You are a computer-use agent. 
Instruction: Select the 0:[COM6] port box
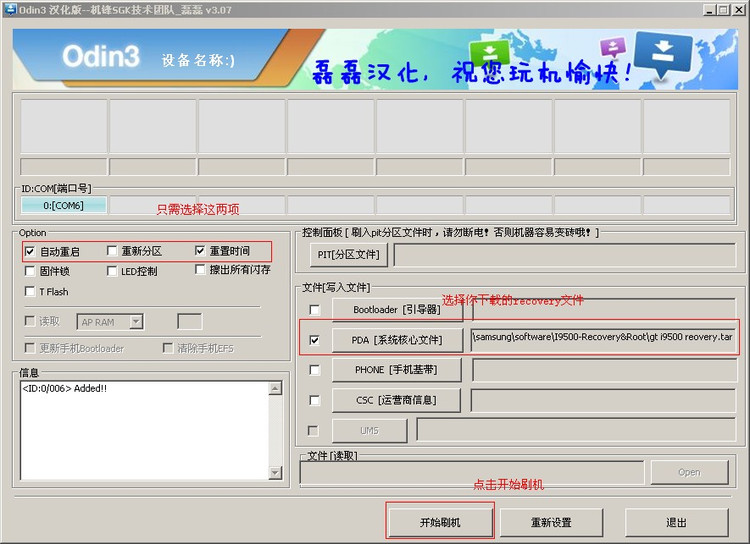(64, 205)
